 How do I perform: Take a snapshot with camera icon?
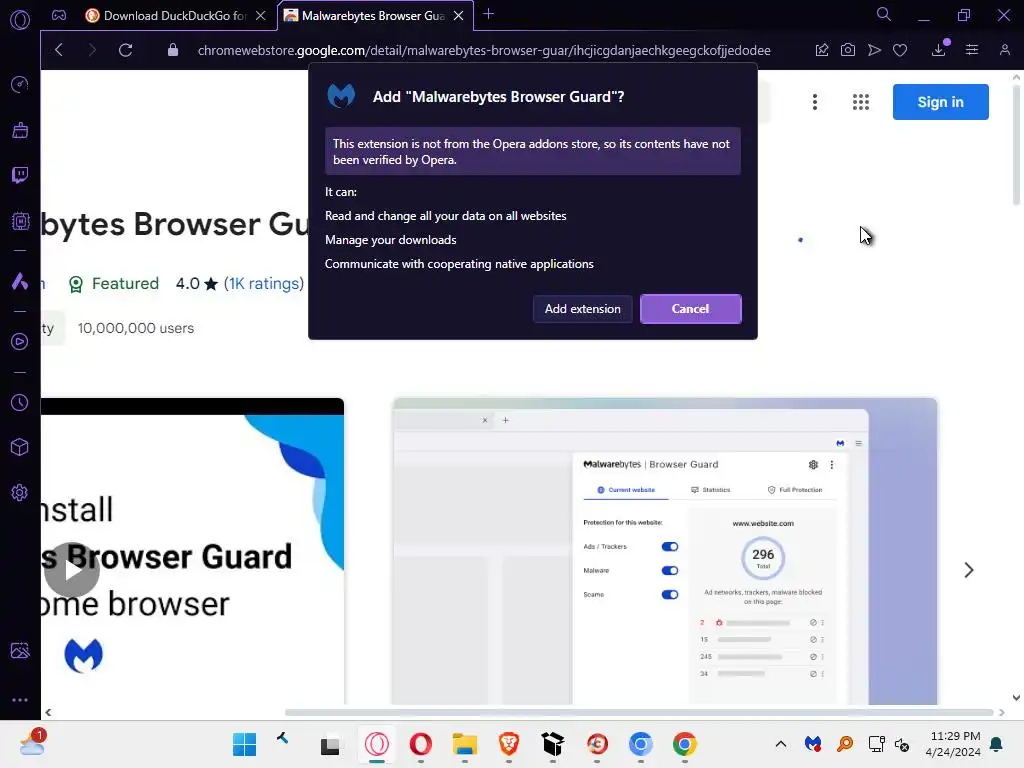848,50
